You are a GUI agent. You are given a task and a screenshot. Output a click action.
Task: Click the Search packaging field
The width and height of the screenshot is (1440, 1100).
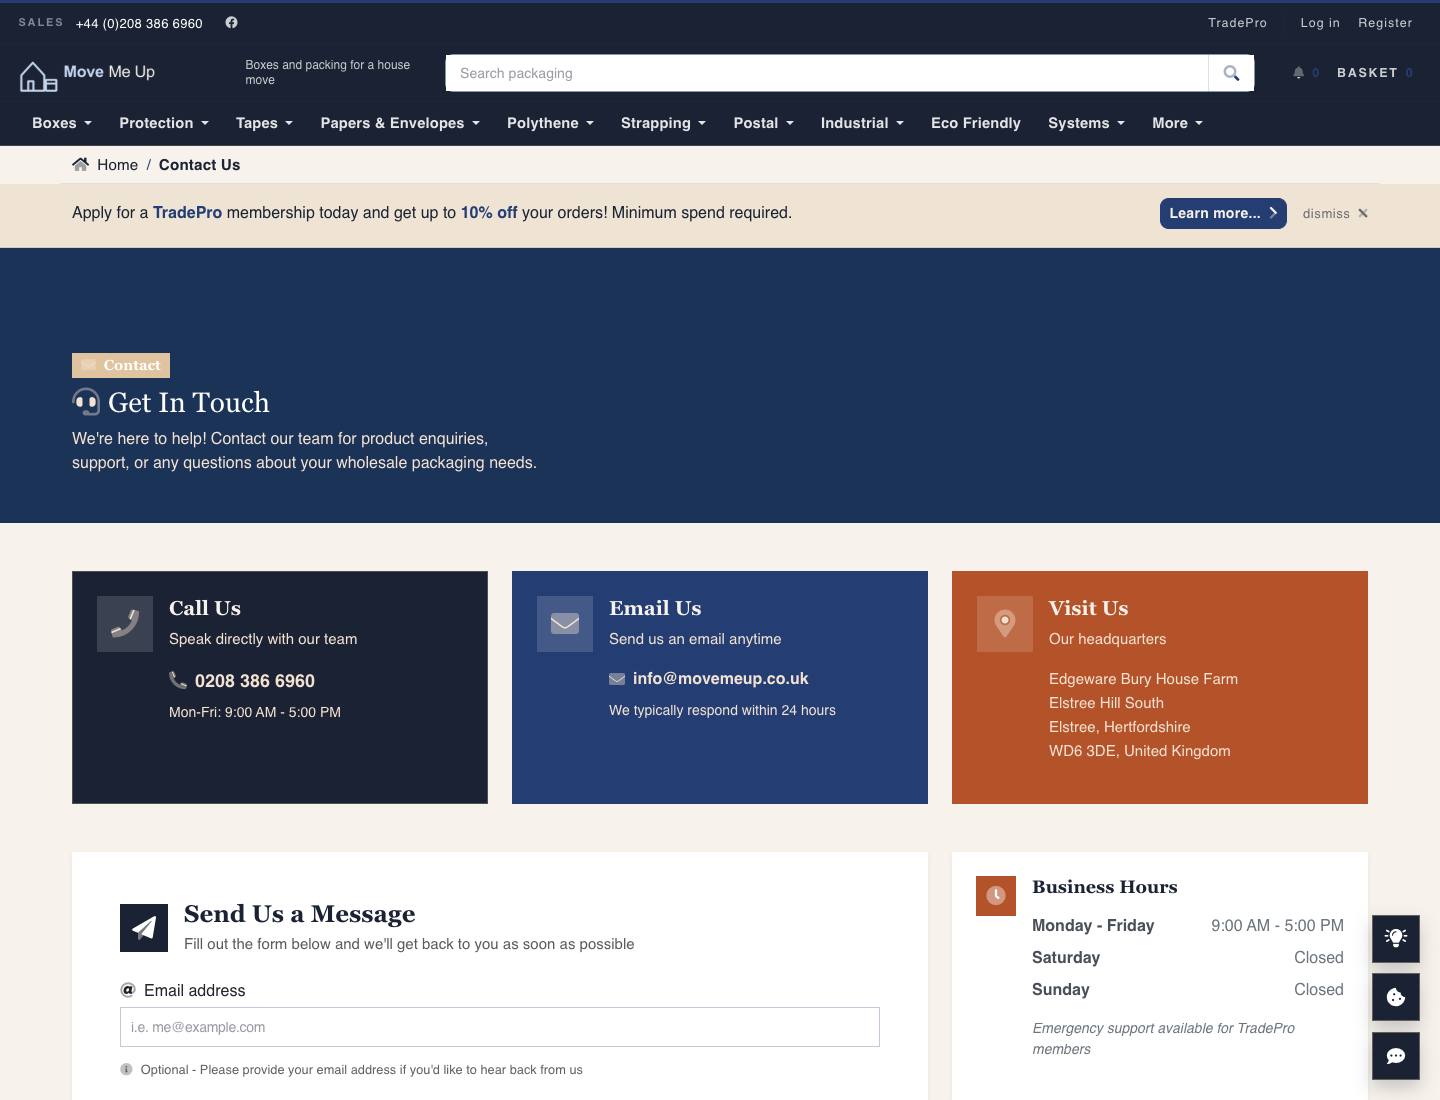pos(827,73)
